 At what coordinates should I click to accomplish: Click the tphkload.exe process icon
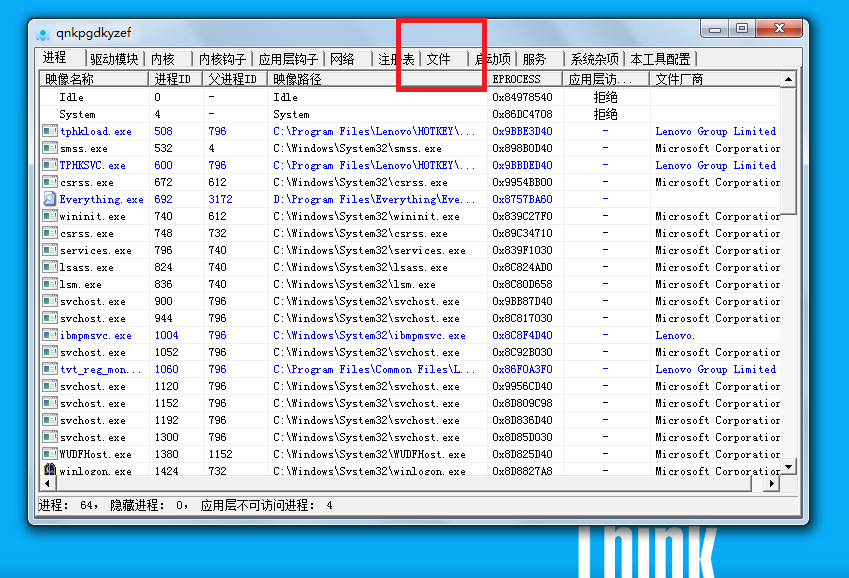(50, 131)
